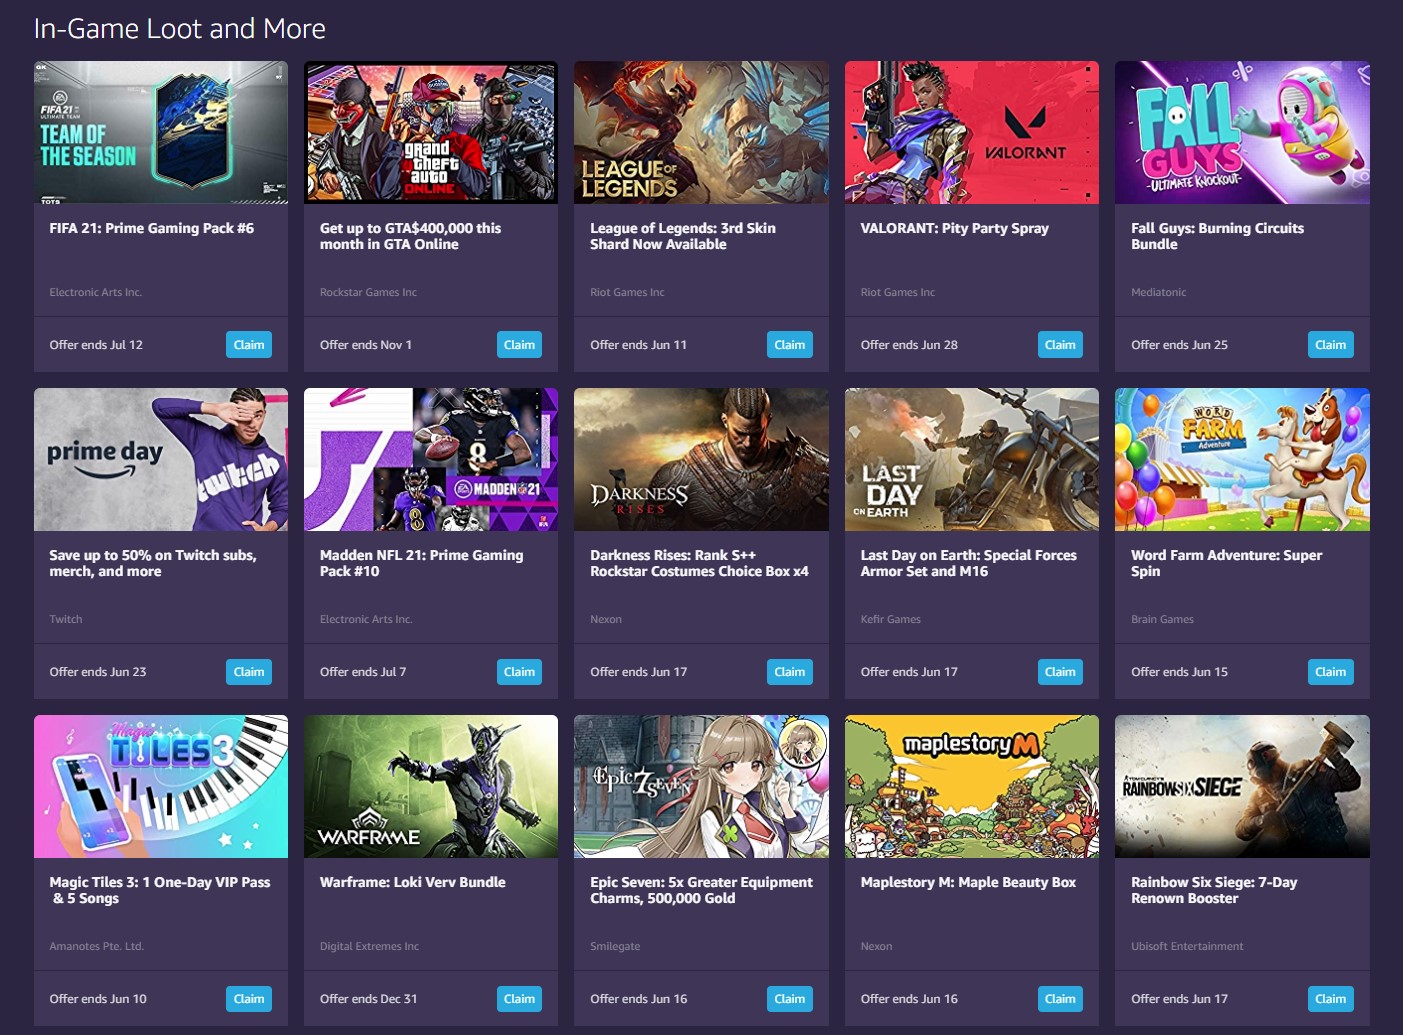1403x1035 pixels.
Task: Open the Last Day on Earth thumbnail
Action: (x=972, y=459)
